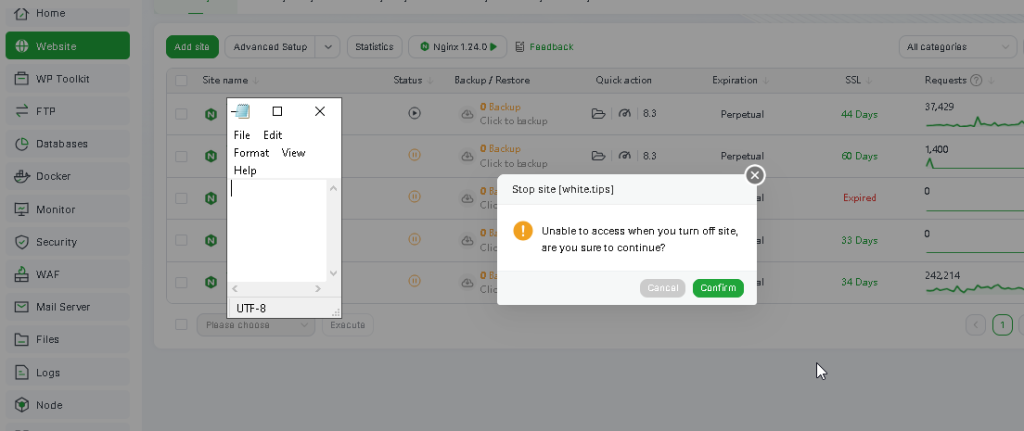The image size is (1024, 431).
Task: Click the Files folder icon in sidebar
Action: click(22, 340)
